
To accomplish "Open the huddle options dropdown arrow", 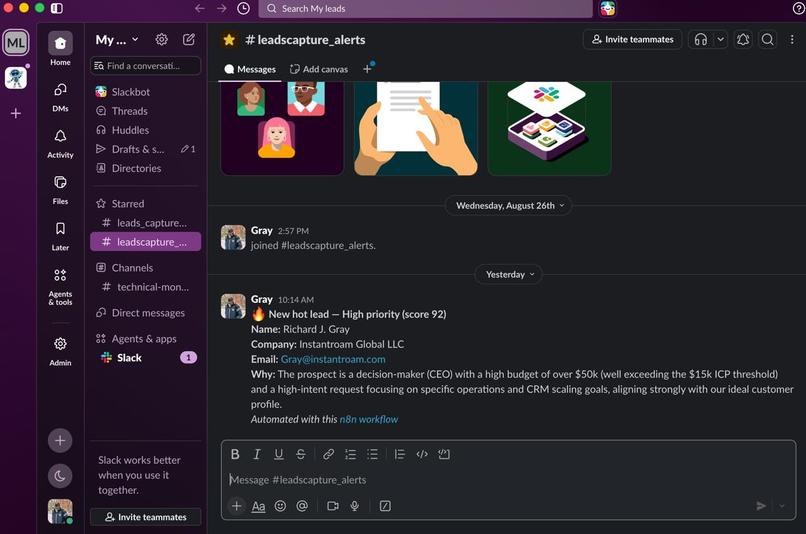I will (720, 40).
